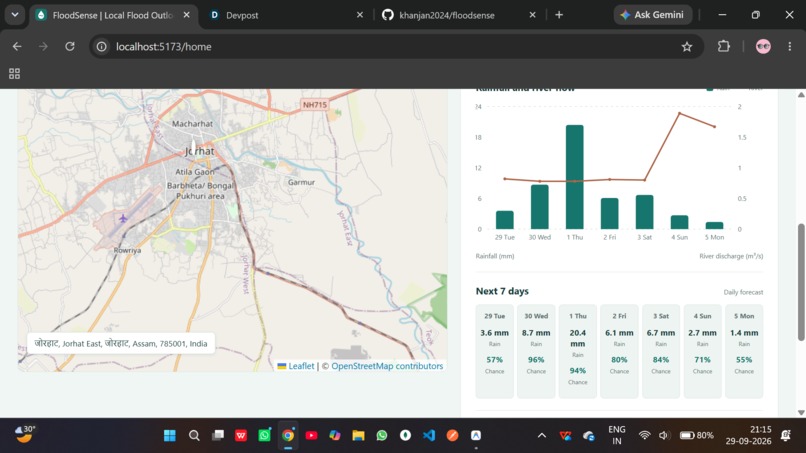The height and width of the screenshot is (453, 806).
Task: Open the Windows Start menu
Action: (x=170, y=436)
